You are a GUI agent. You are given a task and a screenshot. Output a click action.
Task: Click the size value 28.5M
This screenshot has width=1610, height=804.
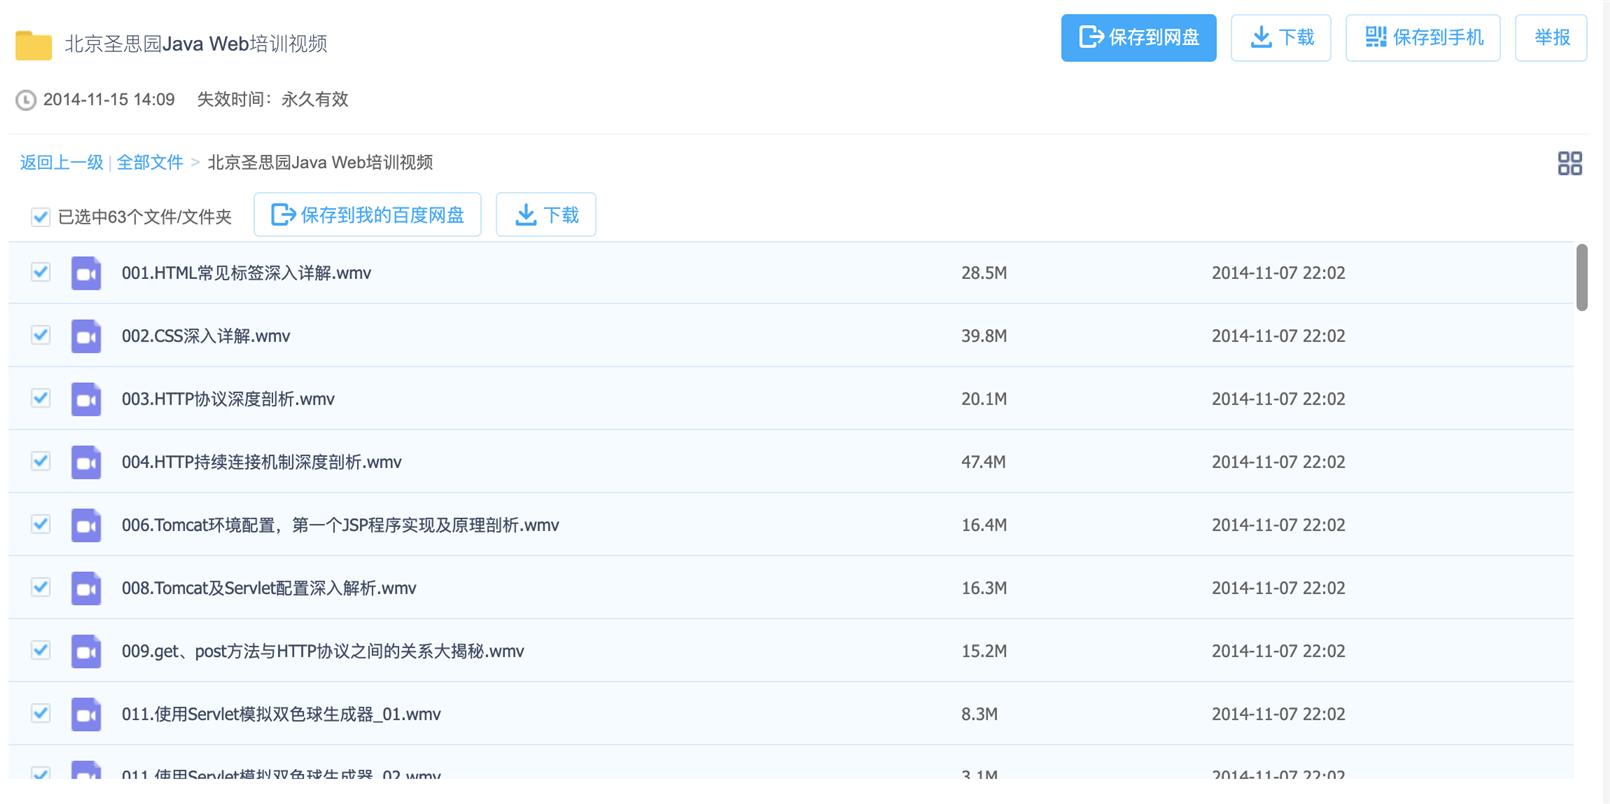(984, 273)
